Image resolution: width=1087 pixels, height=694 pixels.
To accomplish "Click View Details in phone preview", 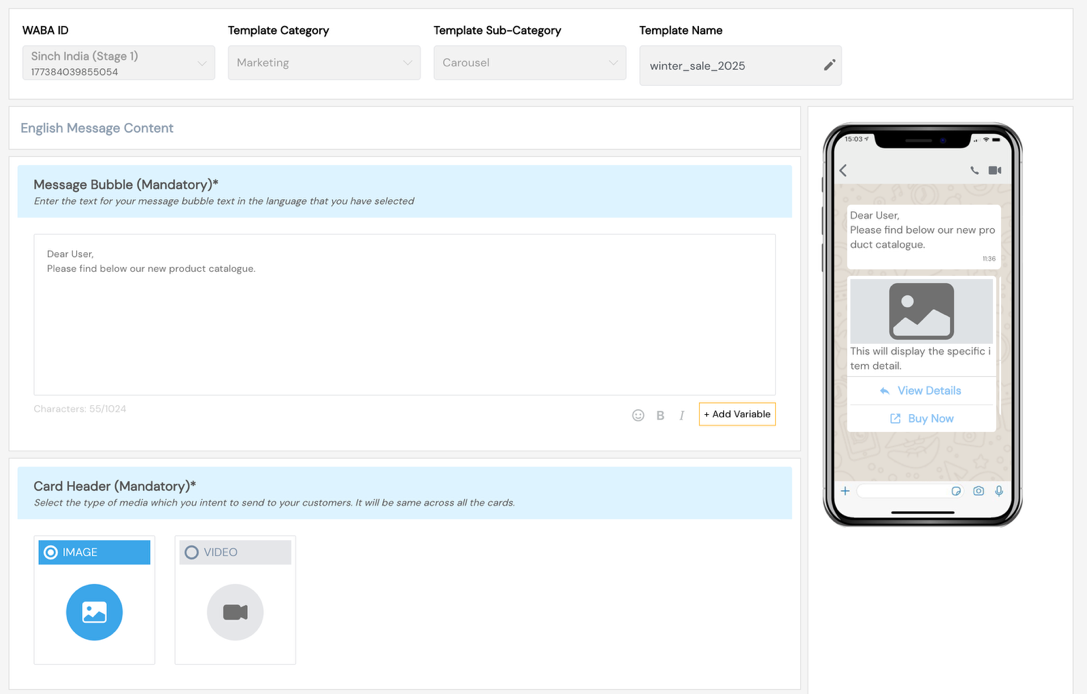I will [x=921, y=391].
